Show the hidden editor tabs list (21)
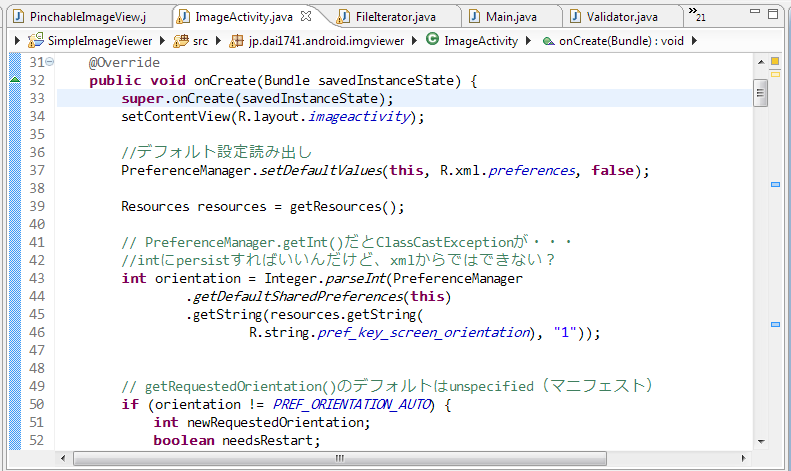 697,14
